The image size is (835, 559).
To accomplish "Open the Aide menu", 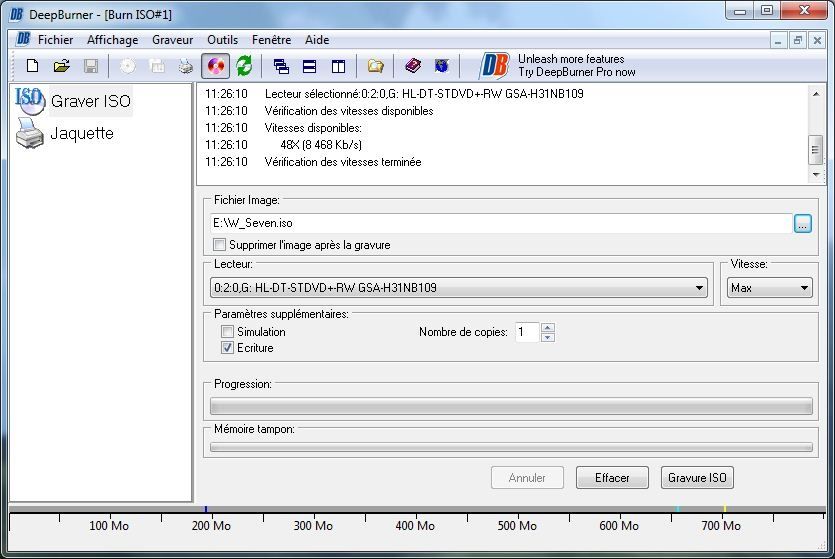I will coord(317,40).
